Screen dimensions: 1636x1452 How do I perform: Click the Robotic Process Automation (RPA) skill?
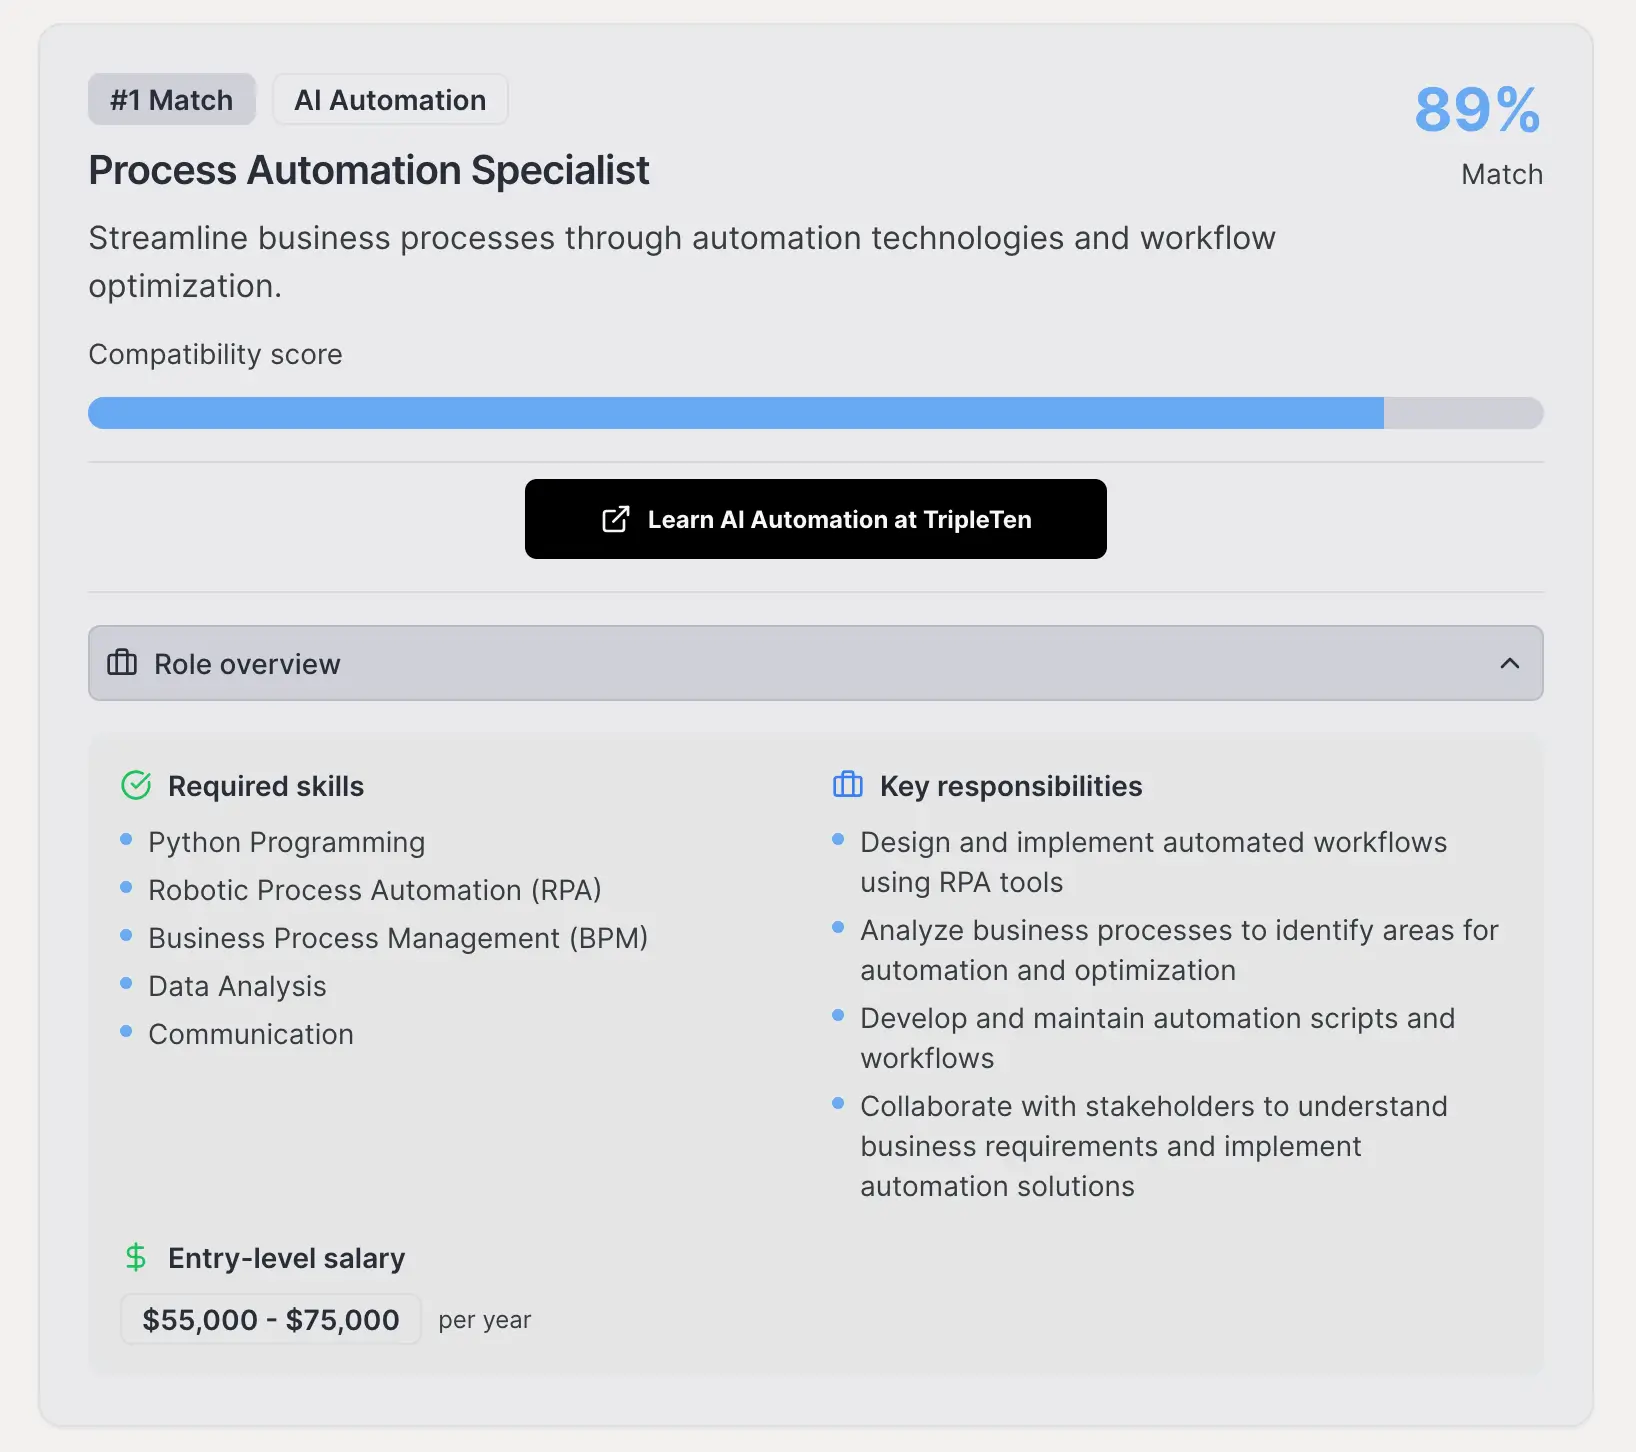pos(374,890)
